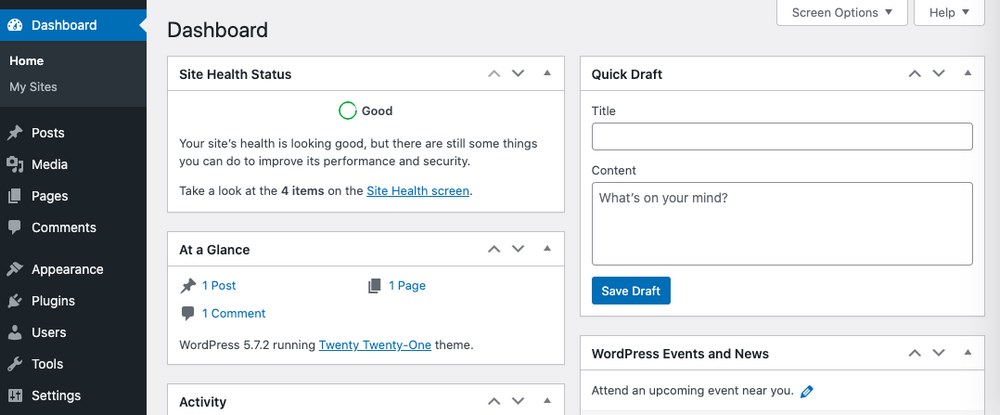Open the Site Health screen link
Viewport: 1000px width, 415px height.
[x=418, y=191]
